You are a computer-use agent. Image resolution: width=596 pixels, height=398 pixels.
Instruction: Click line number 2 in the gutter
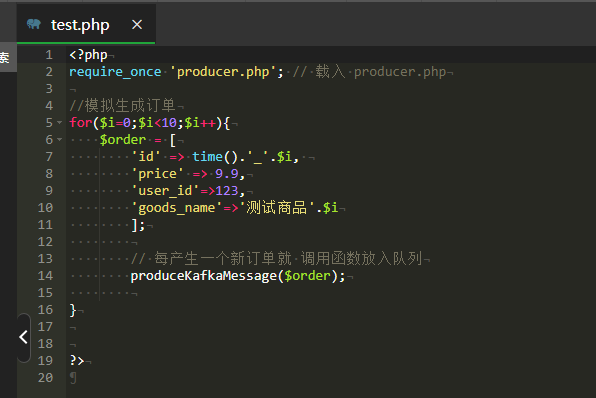click(49, 71)
